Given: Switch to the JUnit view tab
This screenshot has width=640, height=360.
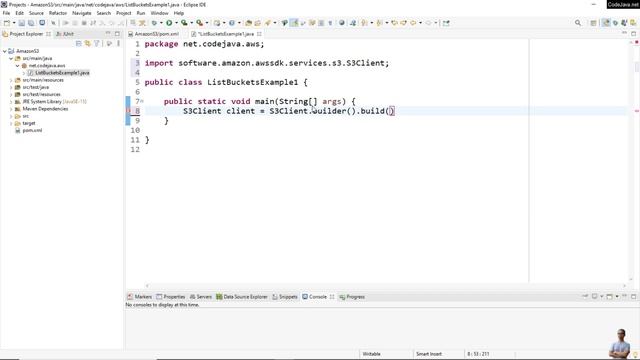Looking at the screenshot, I should click(x=65, y=34).
